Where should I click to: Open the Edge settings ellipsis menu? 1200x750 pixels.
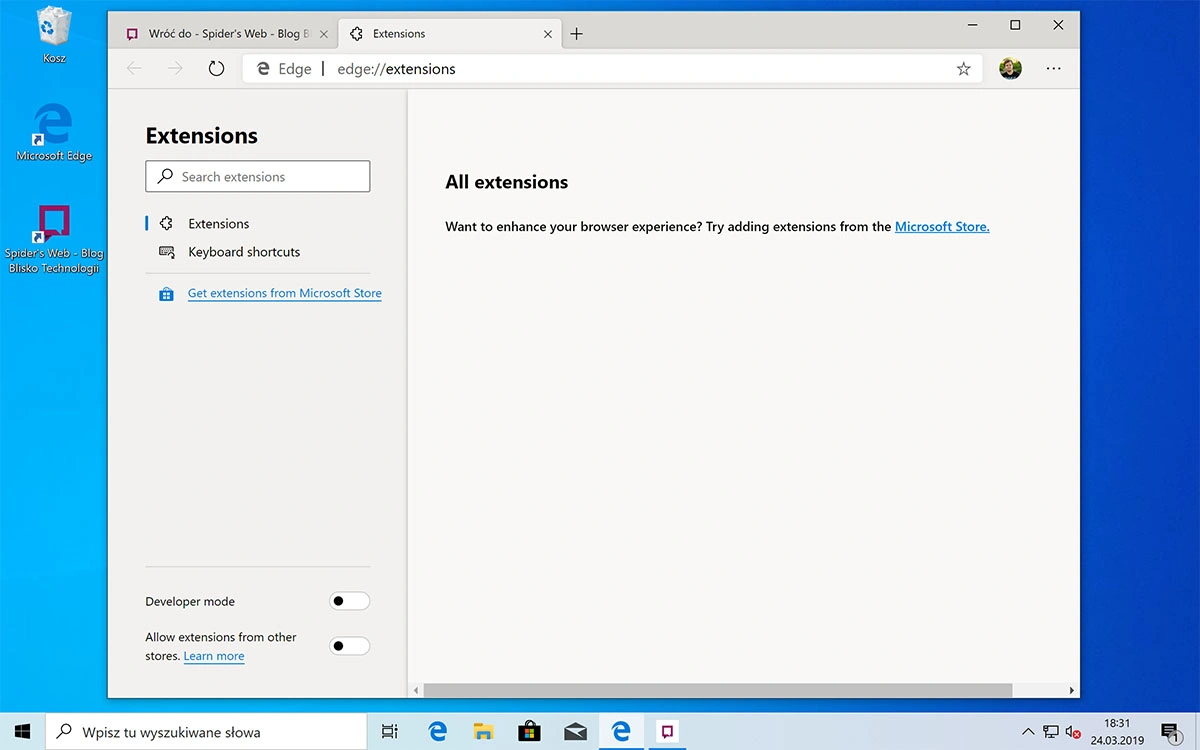1053,69
